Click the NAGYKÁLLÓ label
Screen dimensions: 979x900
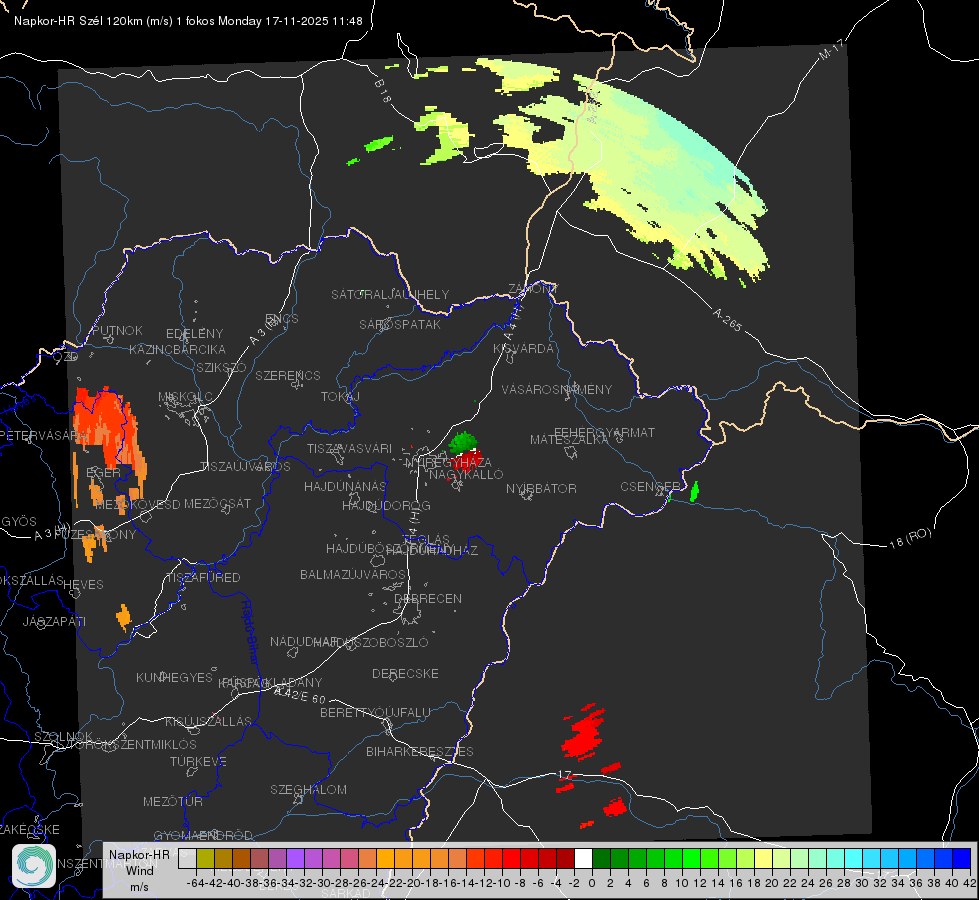point(466,475)
